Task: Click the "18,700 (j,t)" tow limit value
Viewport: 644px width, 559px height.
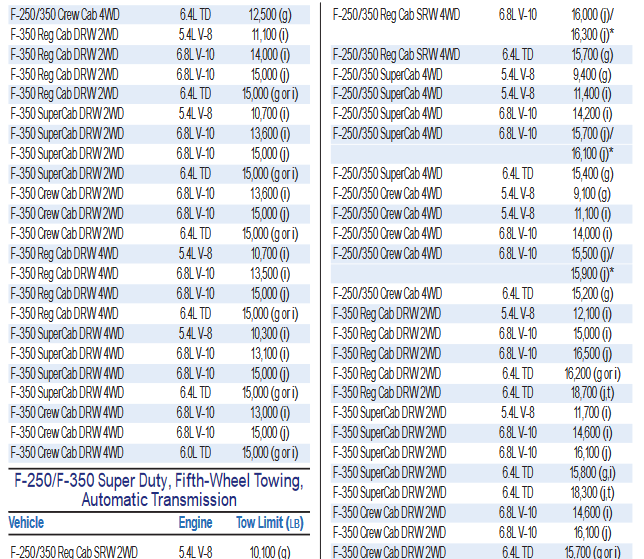Action: click(592, 393)
